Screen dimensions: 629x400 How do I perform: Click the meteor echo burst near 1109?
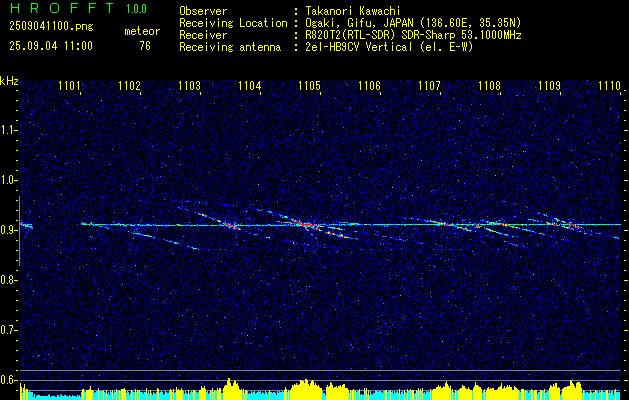click(x=570, y=224)
